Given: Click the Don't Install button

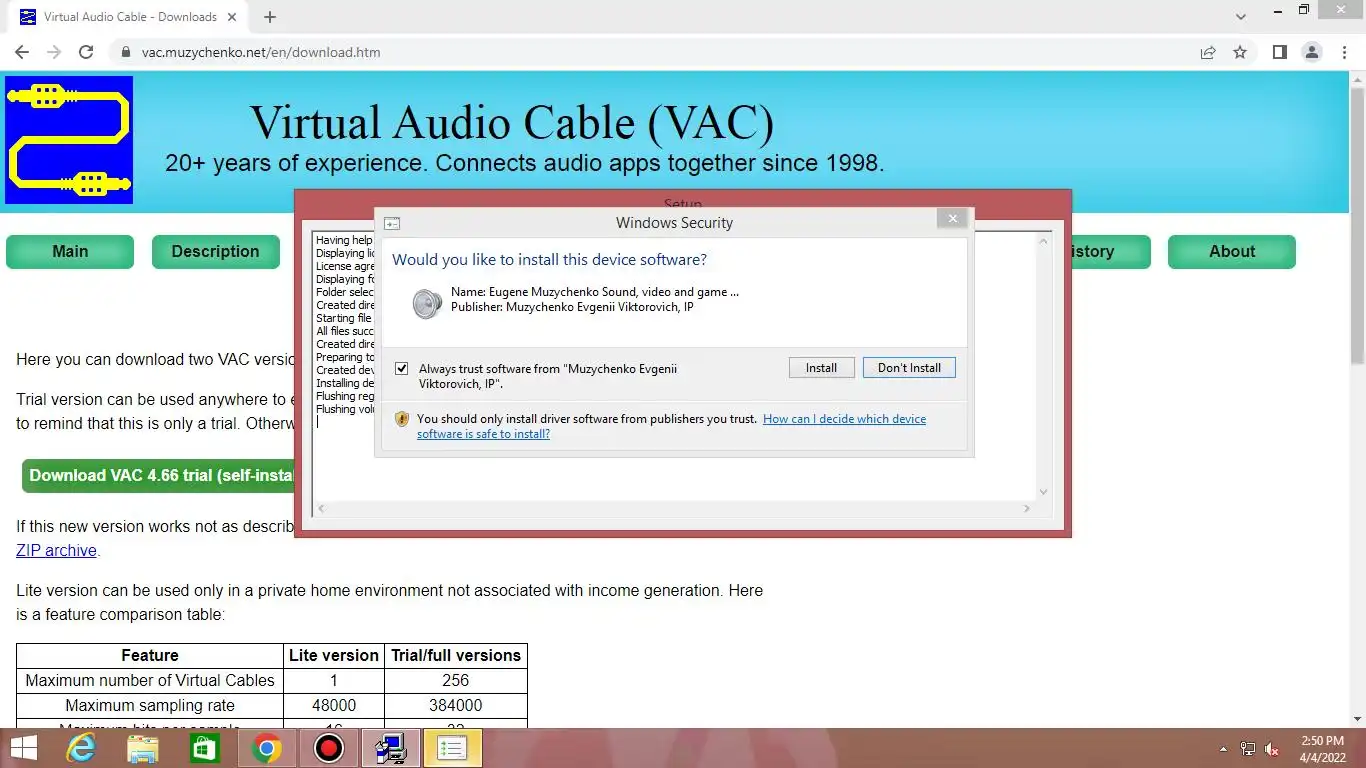Looking at the screenshot, I should (x=909, y=368).
